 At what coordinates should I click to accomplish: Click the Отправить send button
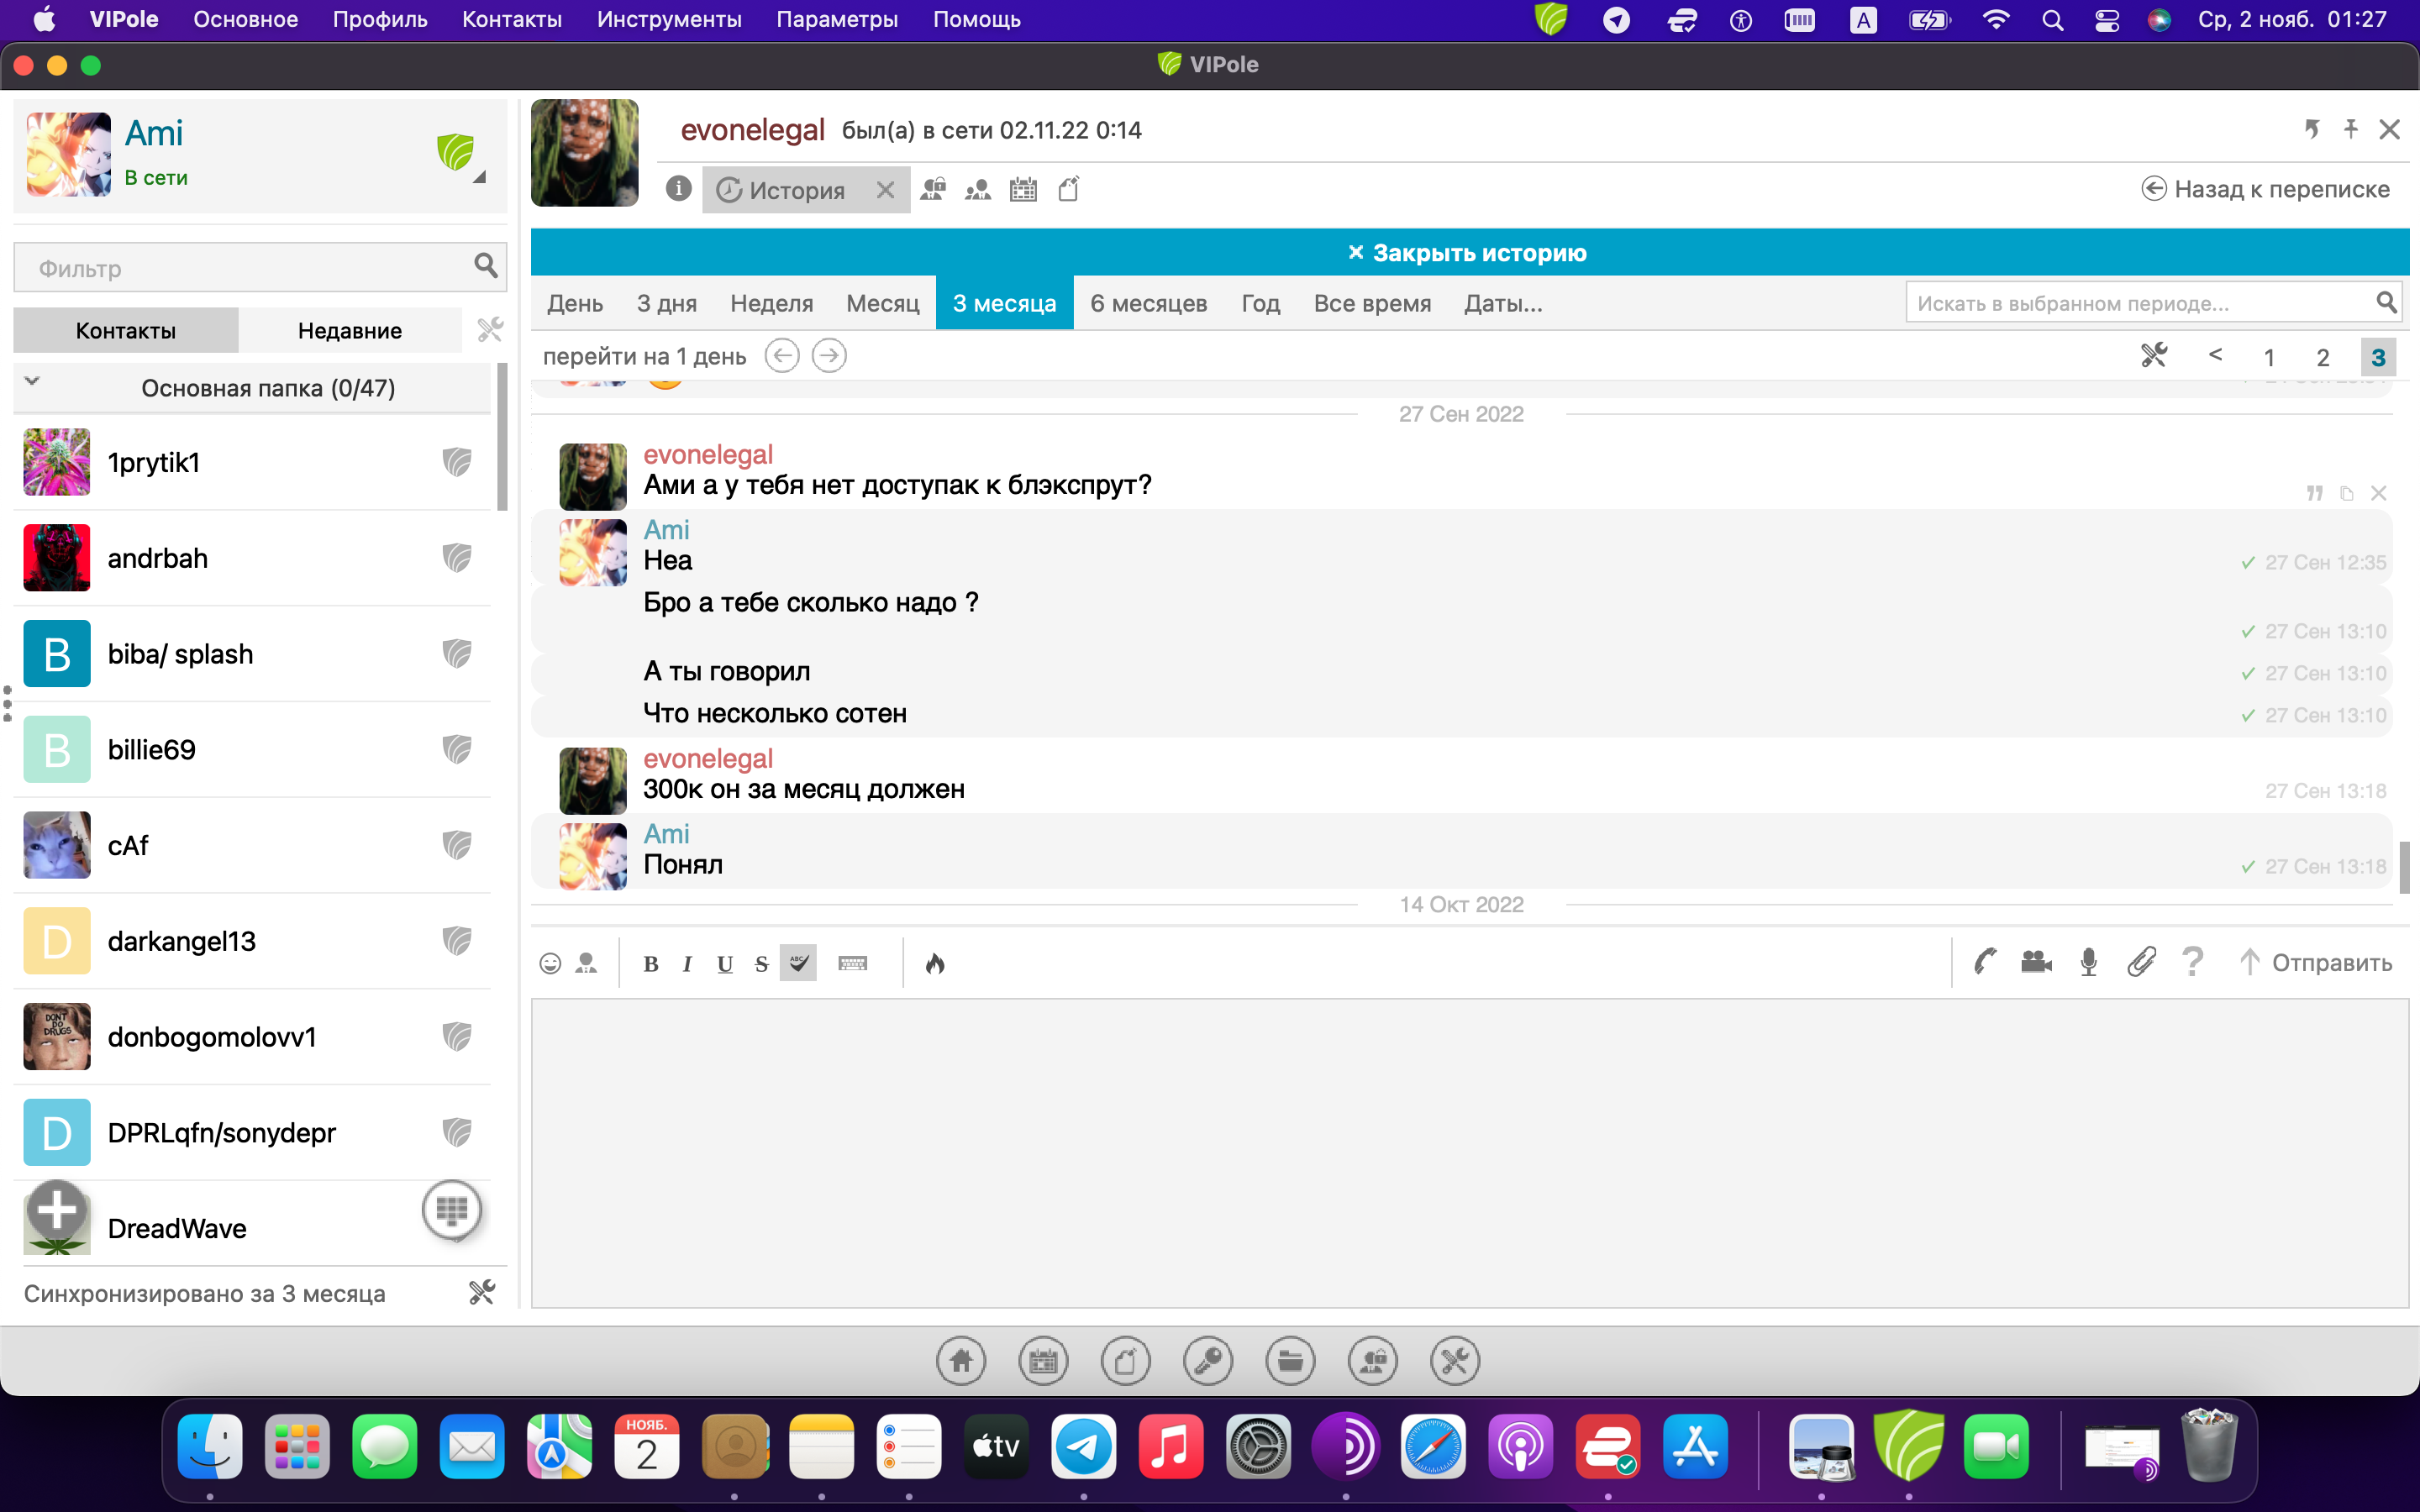click(2315, 962)
